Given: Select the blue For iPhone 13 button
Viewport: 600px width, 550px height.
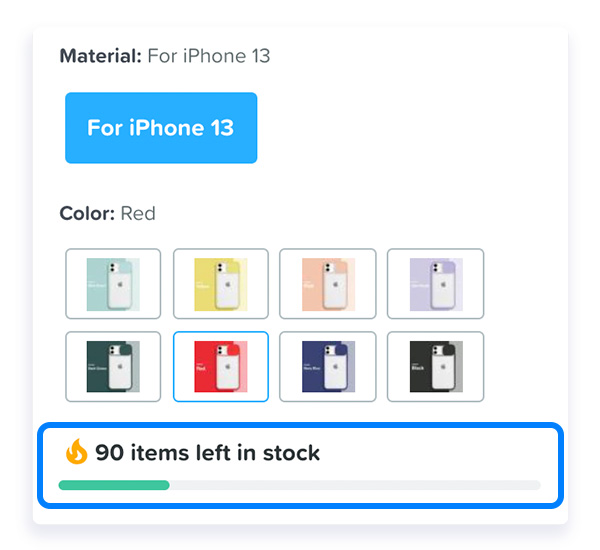Looking at the screenshot, I should pos(161,128).
